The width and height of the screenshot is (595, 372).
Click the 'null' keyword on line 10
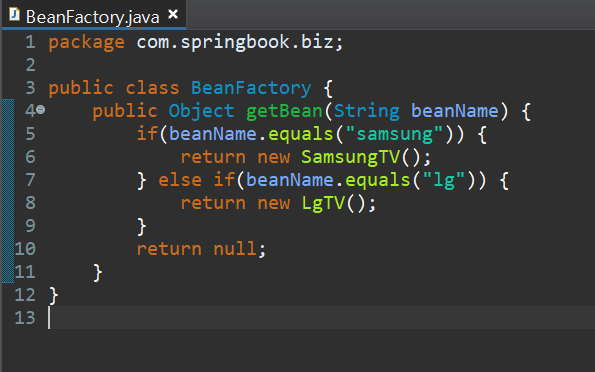coord(235,249)
